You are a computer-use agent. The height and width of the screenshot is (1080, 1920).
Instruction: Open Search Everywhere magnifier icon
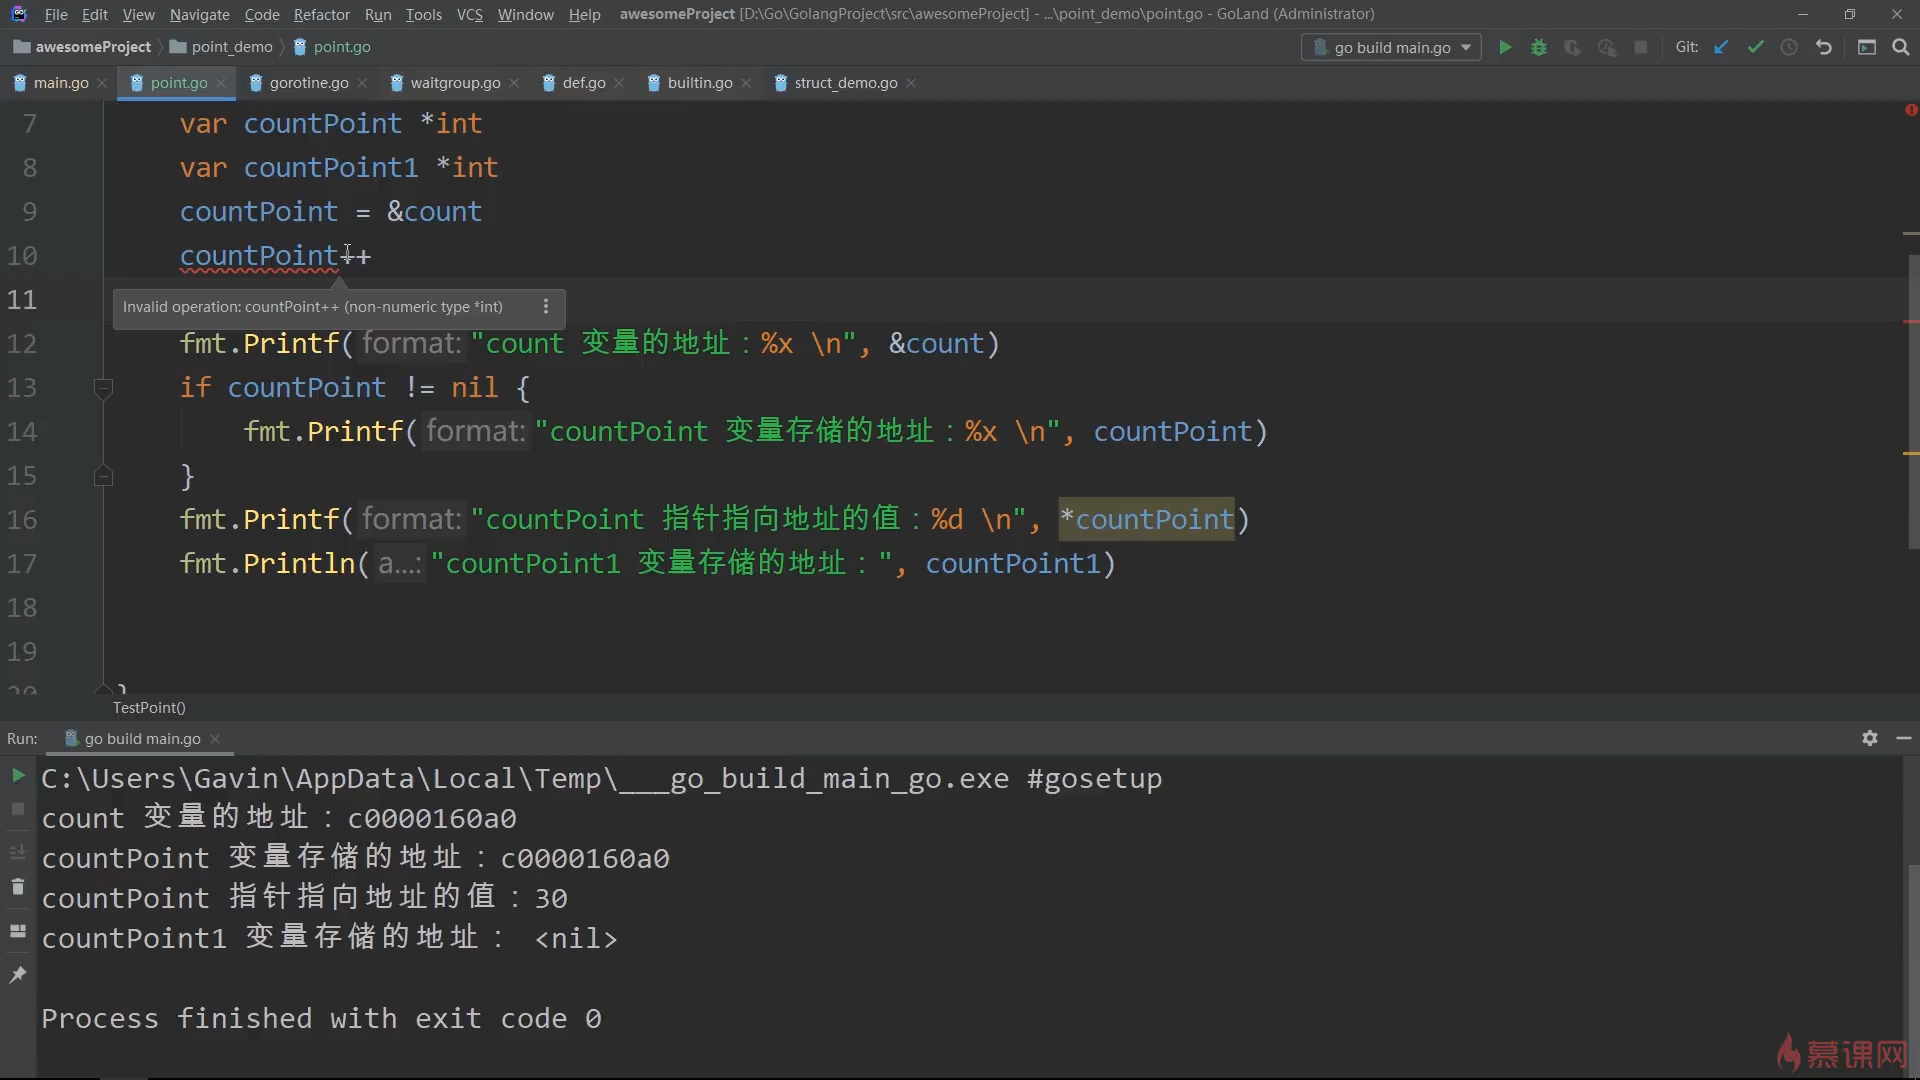[1901, 47]
